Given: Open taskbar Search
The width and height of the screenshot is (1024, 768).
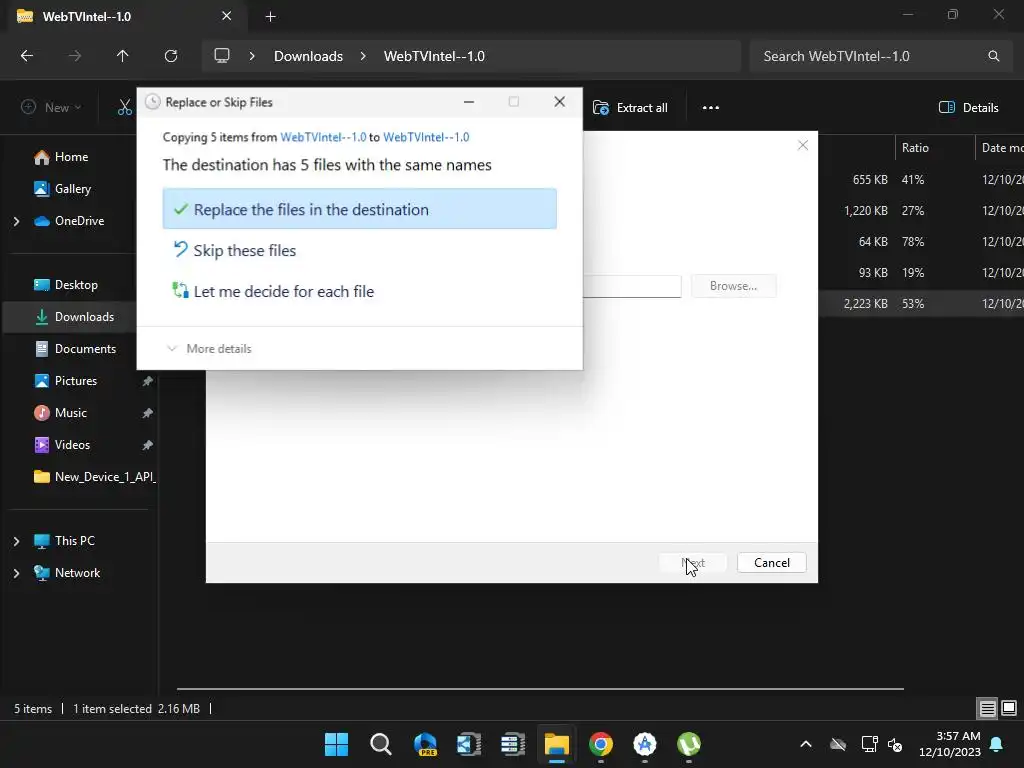Looking at the screenshot, I should [x=381, y=744].
